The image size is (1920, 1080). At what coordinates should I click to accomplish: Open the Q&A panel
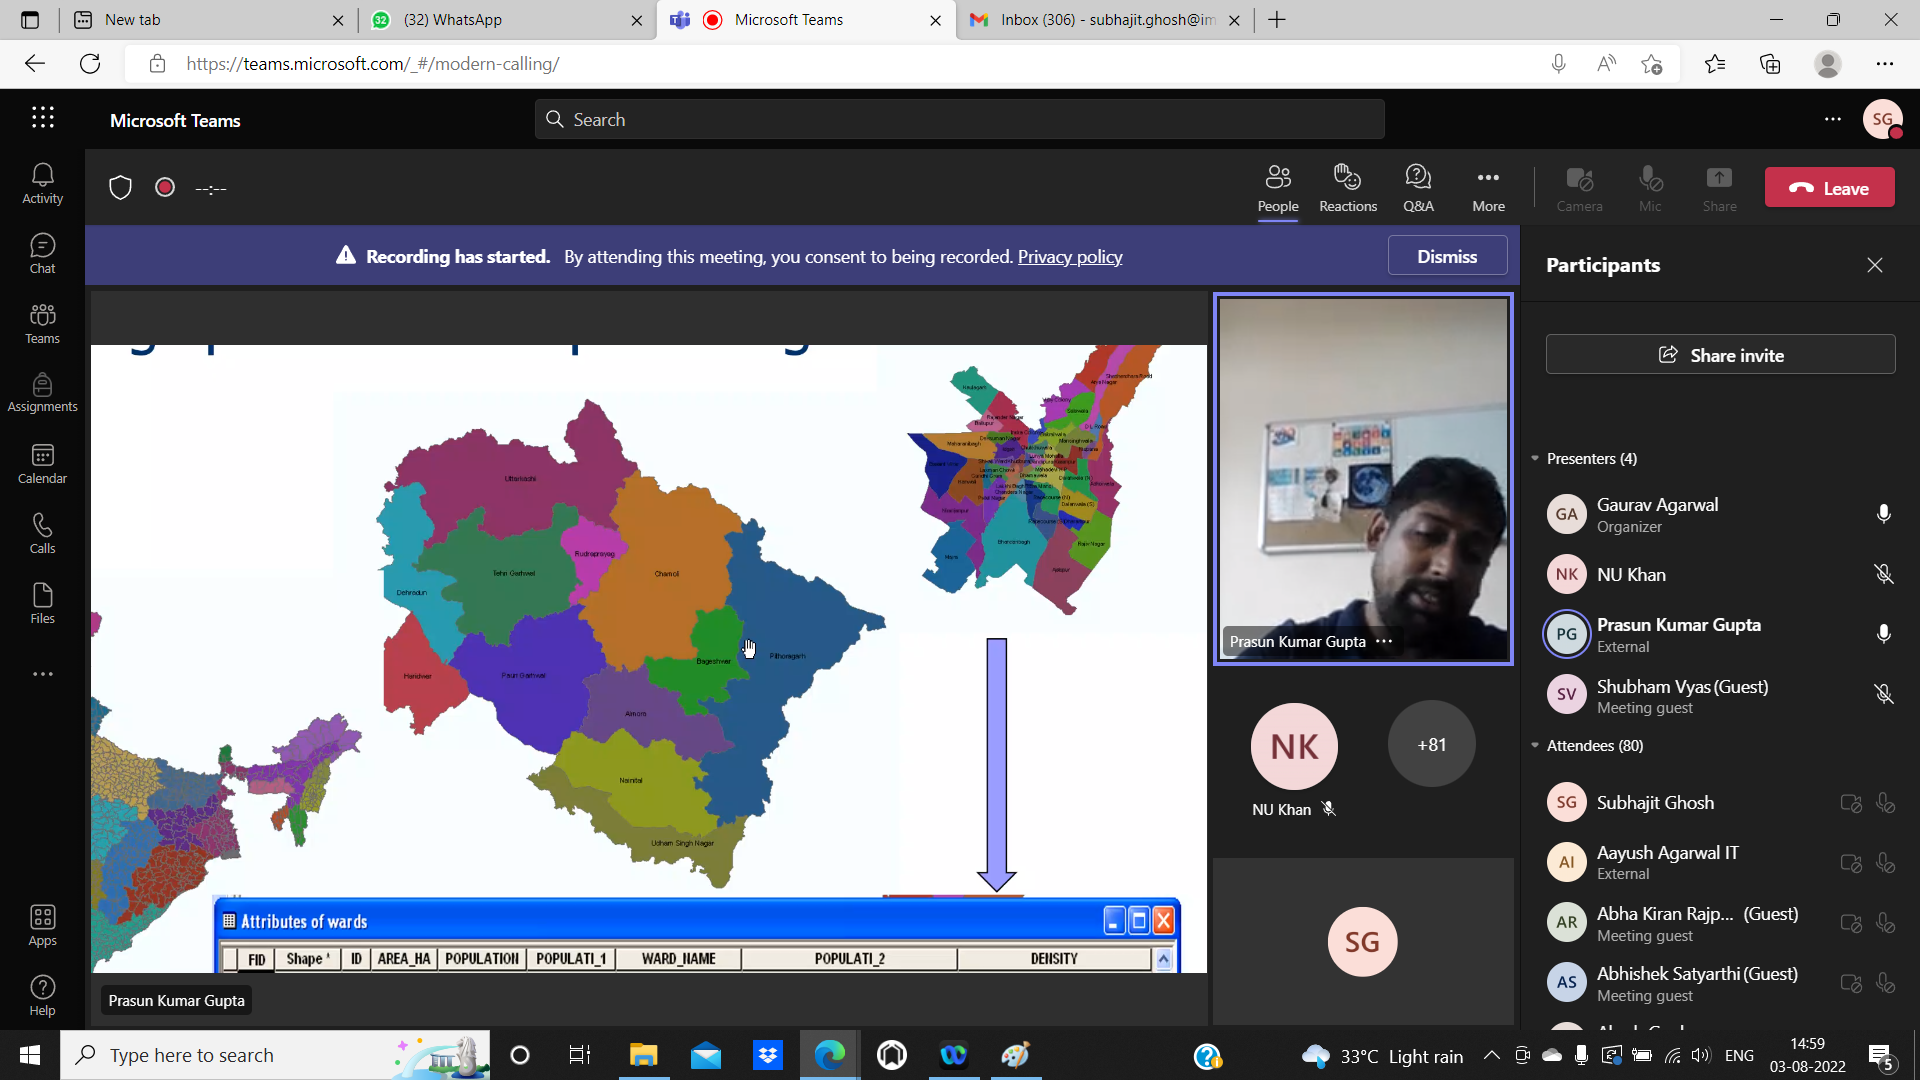(x=1418, y=188)
